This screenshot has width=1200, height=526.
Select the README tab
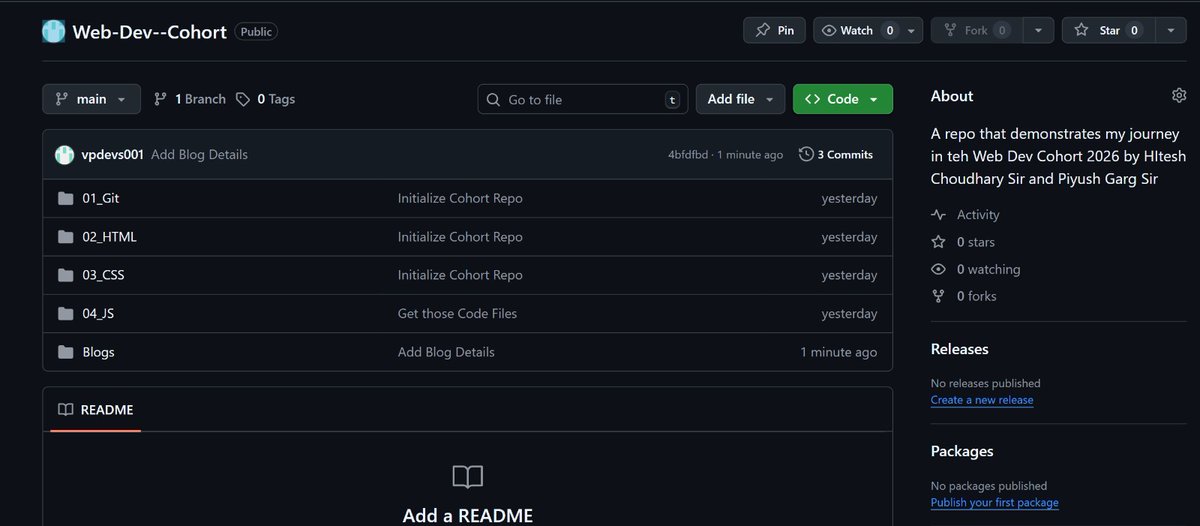(x=96, y=410)
